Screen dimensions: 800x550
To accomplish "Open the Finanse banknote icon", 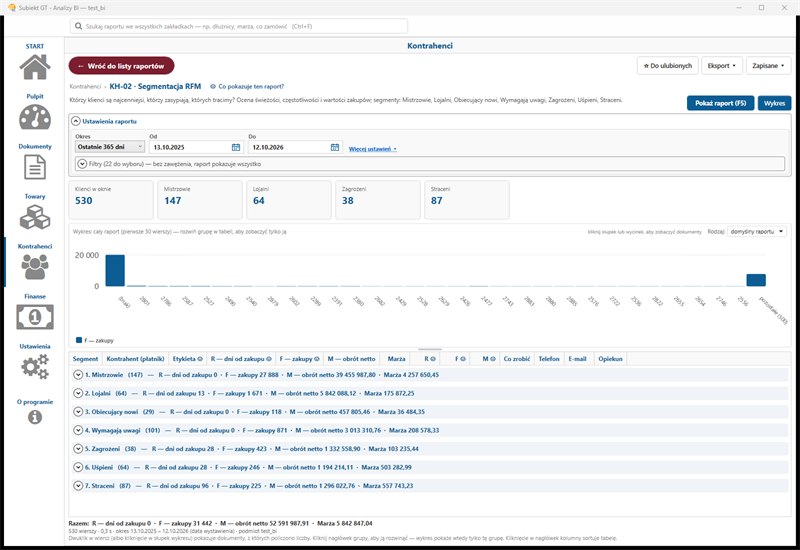I will click(35, 317).
